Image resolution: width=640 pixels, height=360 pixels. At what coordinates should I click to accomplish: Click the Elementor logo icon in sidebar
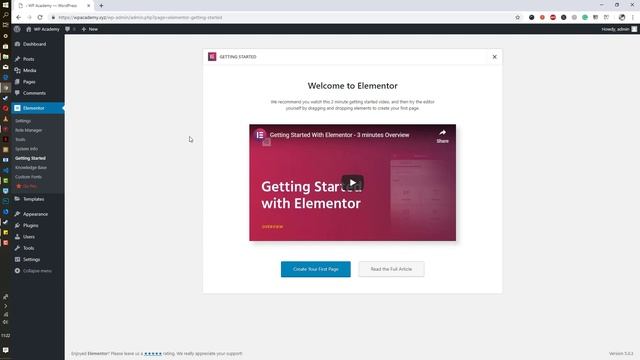point(17,108)
